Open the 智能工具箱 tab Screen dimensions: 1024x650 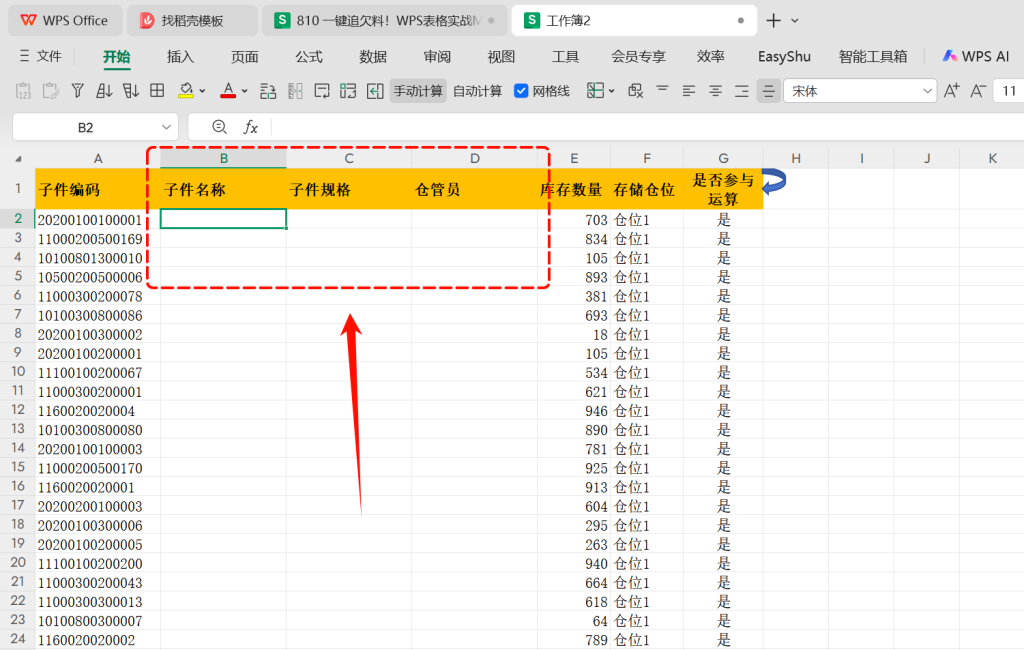(872, 57)
